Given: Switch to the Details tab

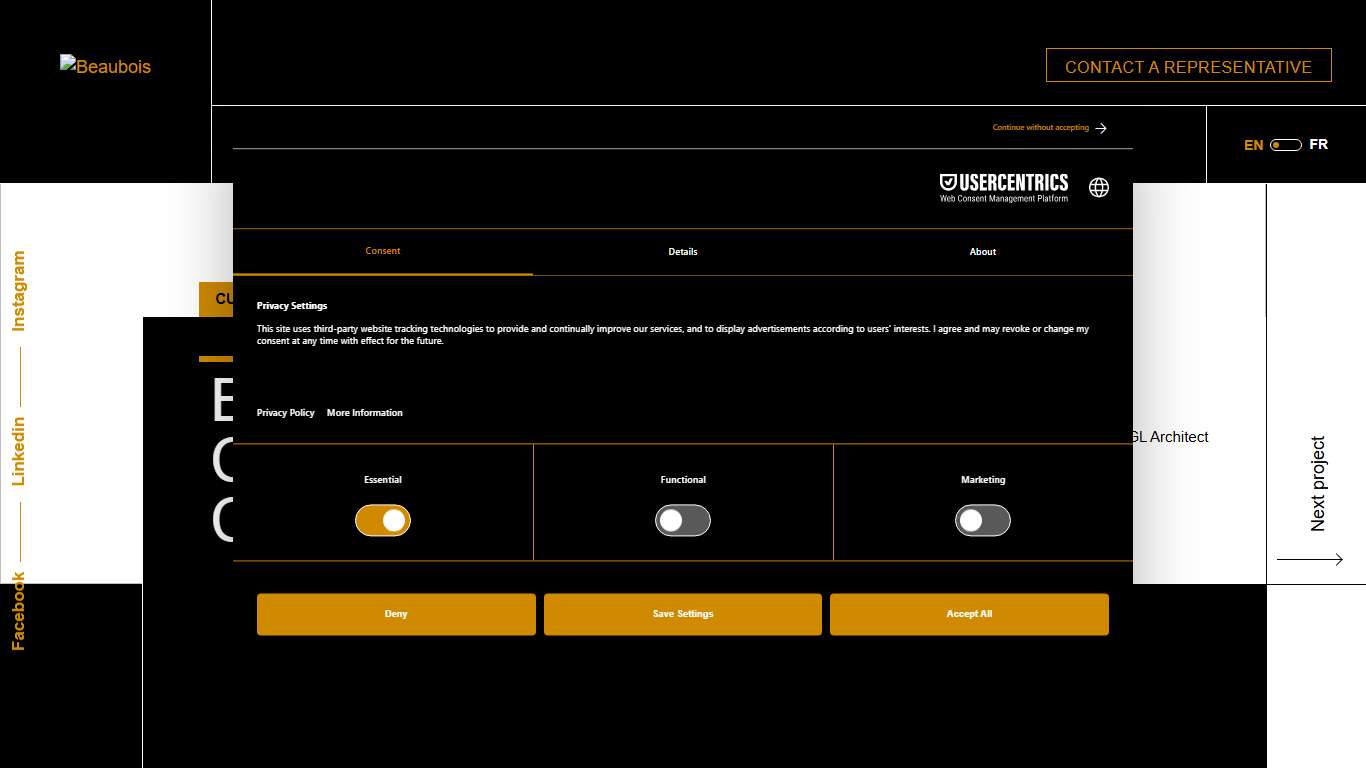Looking at the screenshot, I should (x=683, y=252).
